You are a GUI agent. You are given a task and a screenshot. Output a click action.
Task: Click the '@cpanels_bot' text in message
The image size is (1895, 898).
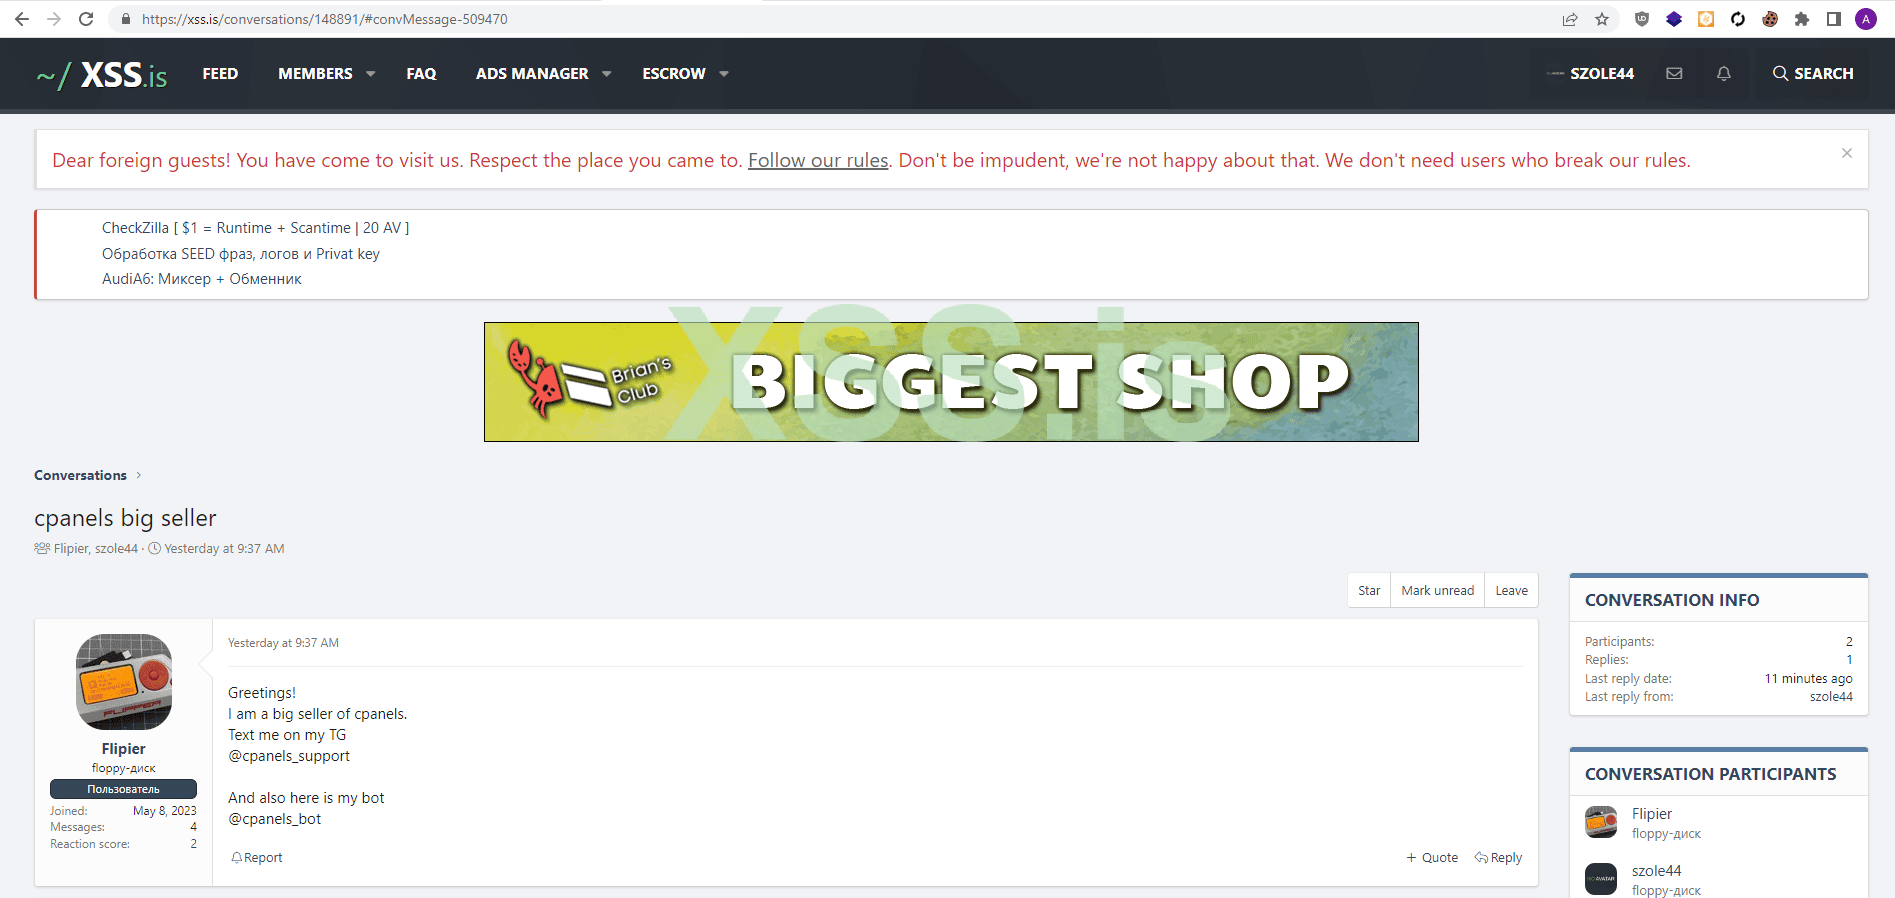(275, 819)
